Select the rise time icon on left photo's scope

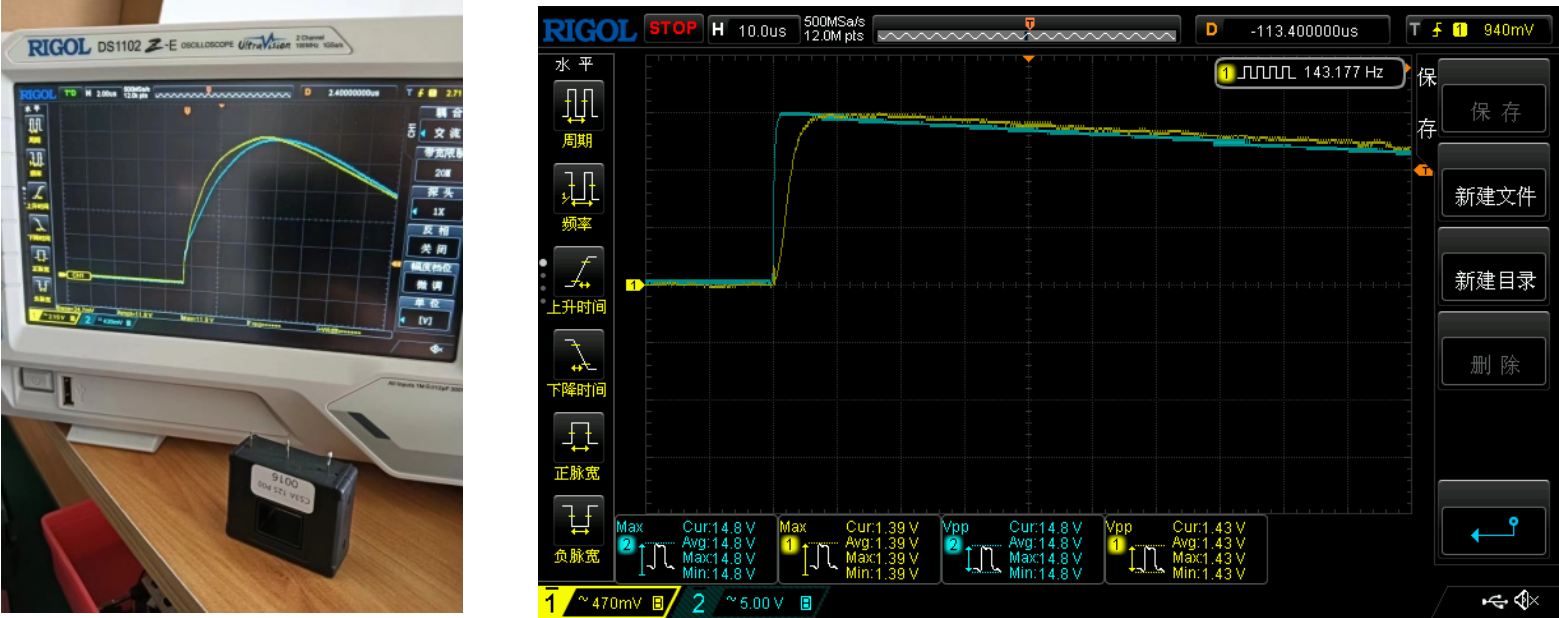point(38,191)
